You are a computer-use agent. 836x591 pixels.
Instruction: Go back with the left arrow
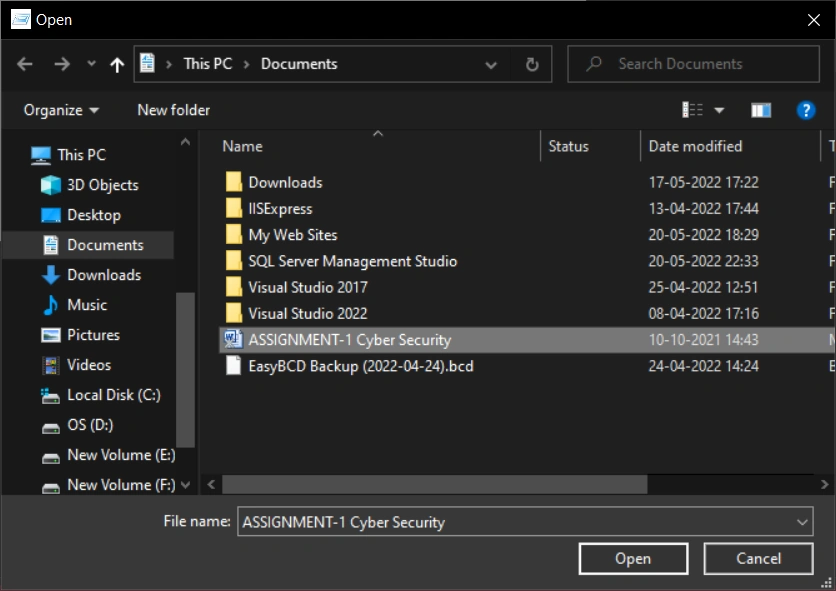click(x=25, y=65)
